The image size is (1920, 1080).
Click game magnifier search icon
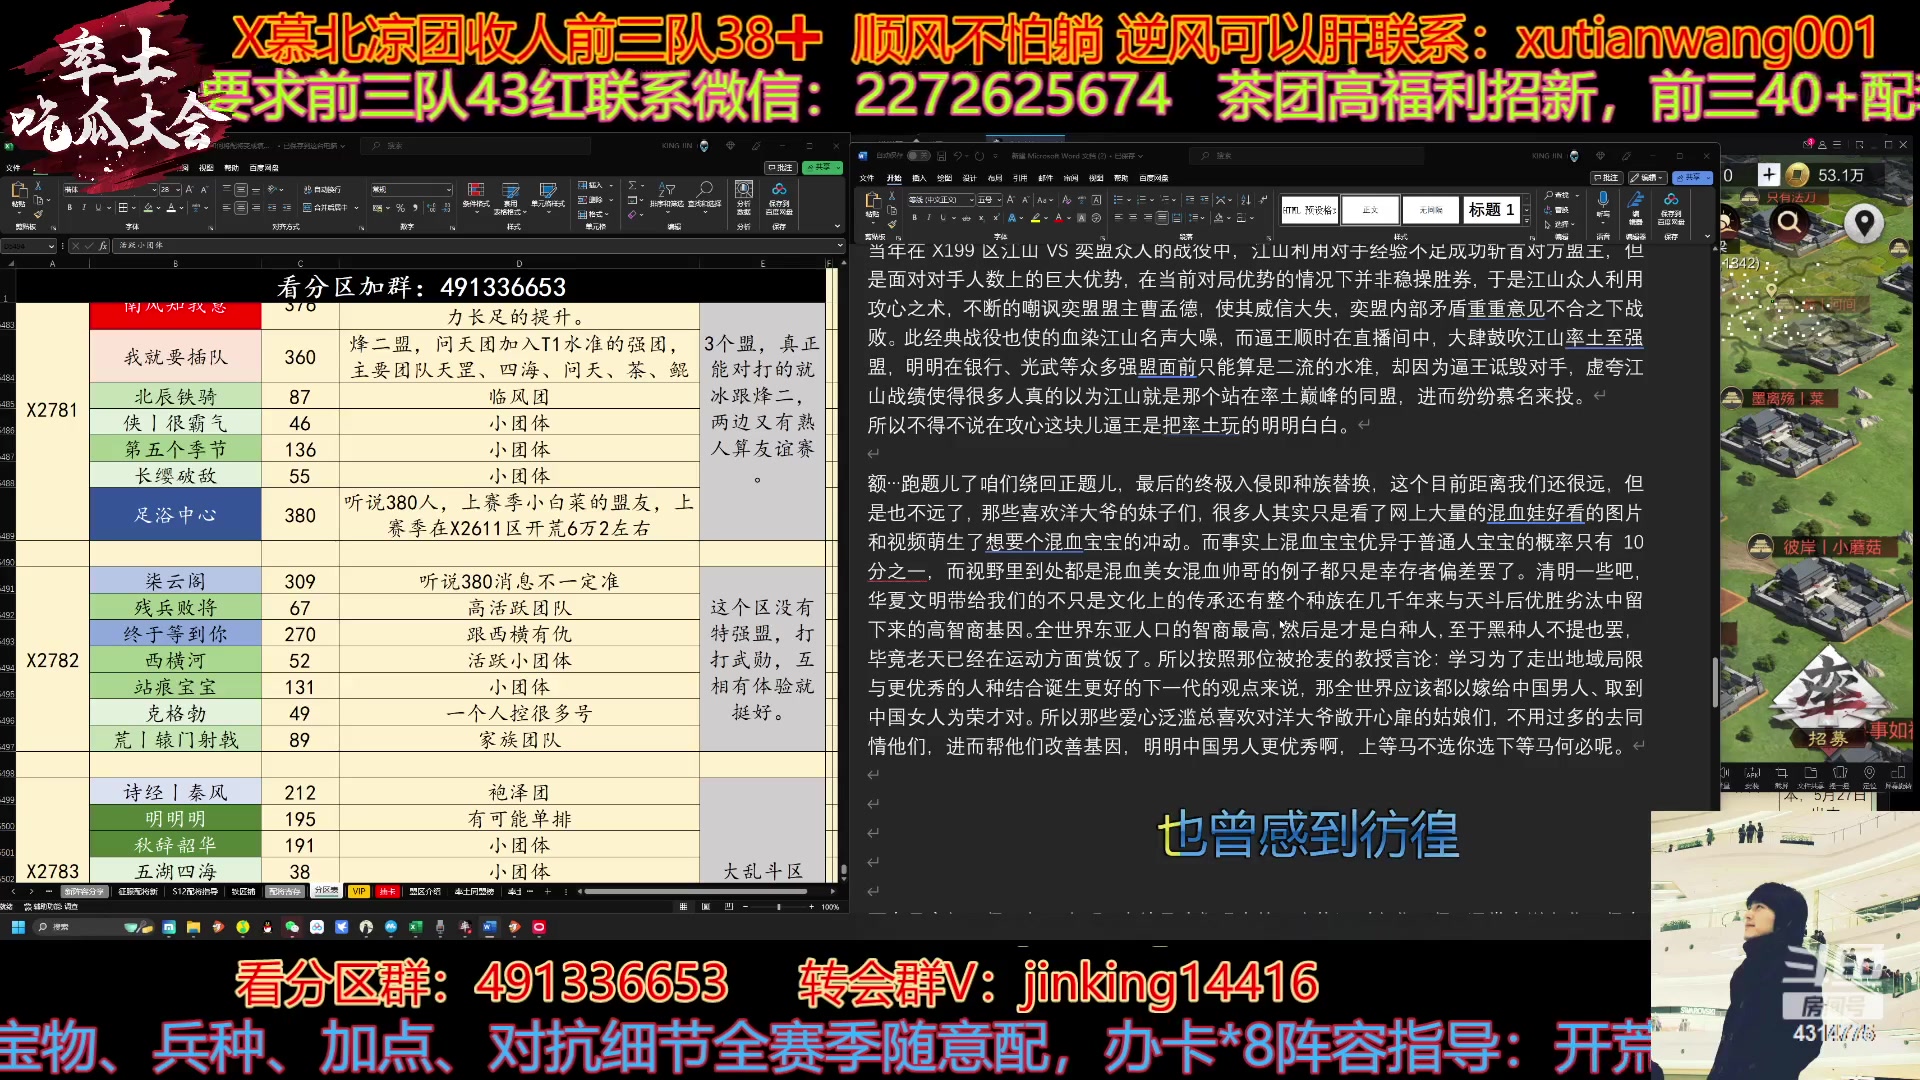tap(1790, 222)
